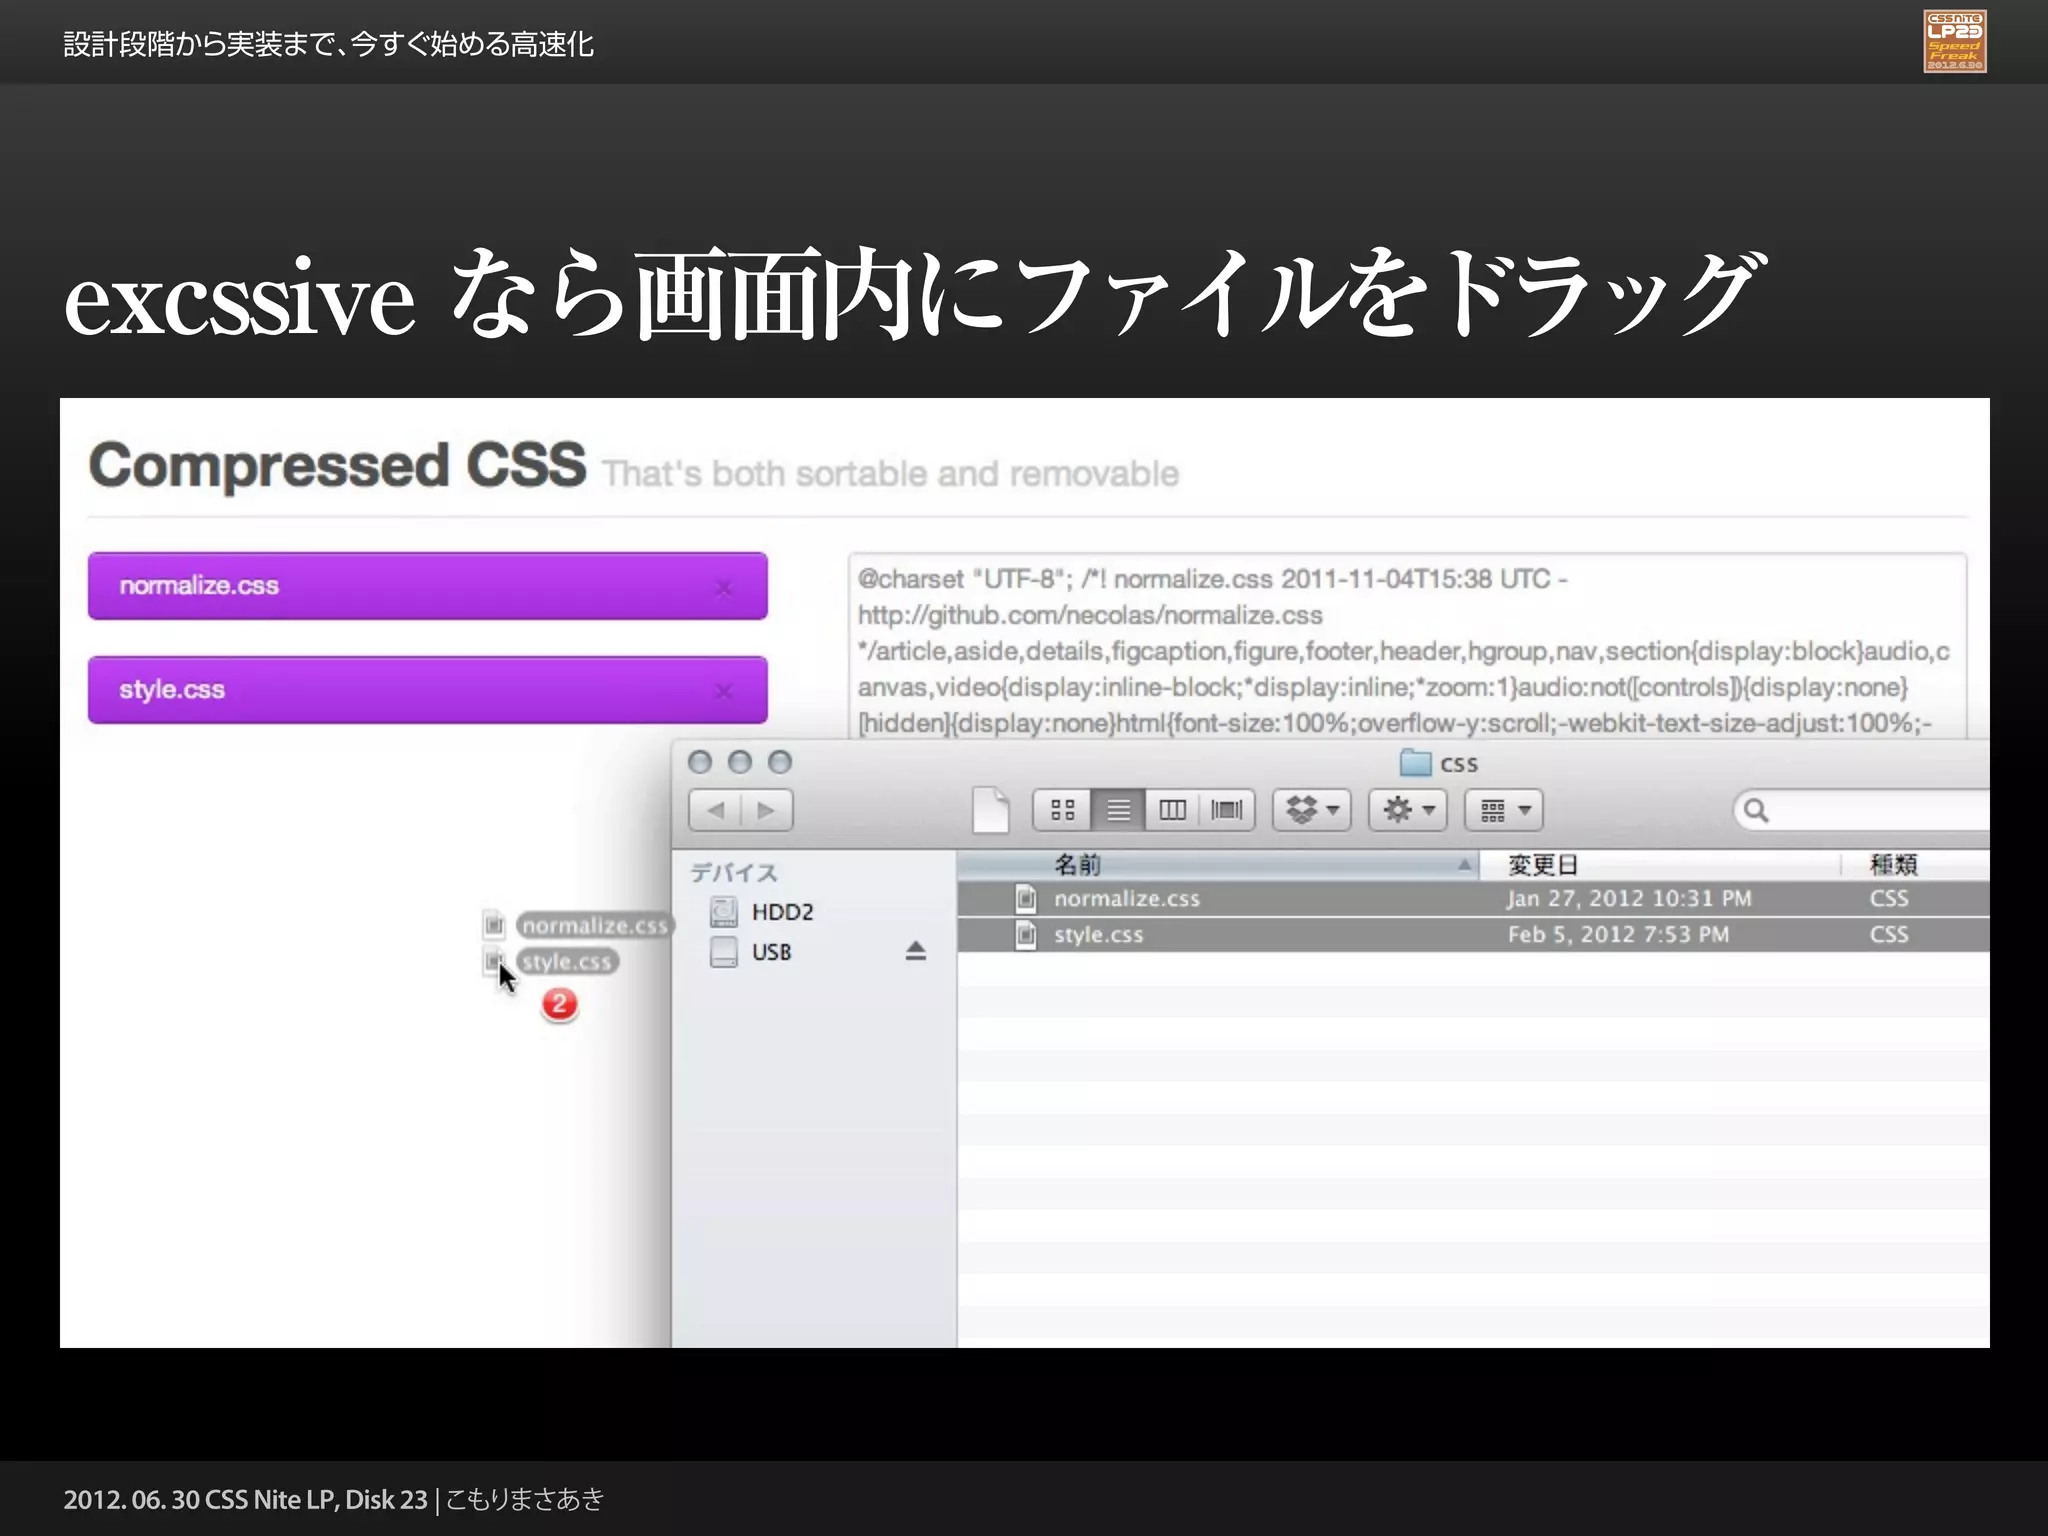Click the デバイス sidebar heading

(x=733, y=872)
